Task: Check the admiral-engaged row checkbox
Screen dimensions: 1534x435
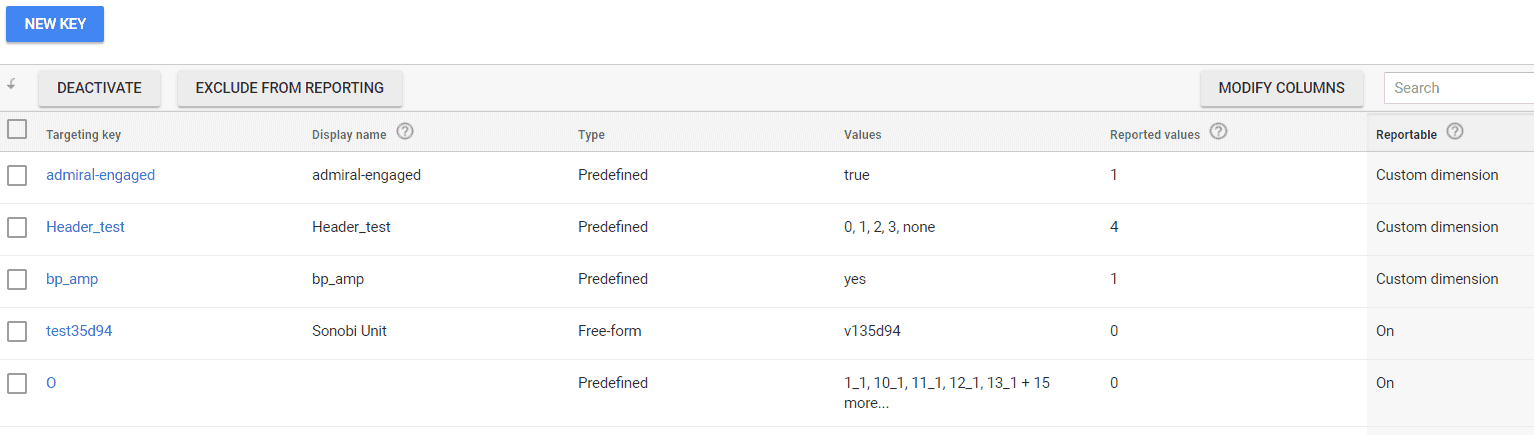Action: (17, 175)
